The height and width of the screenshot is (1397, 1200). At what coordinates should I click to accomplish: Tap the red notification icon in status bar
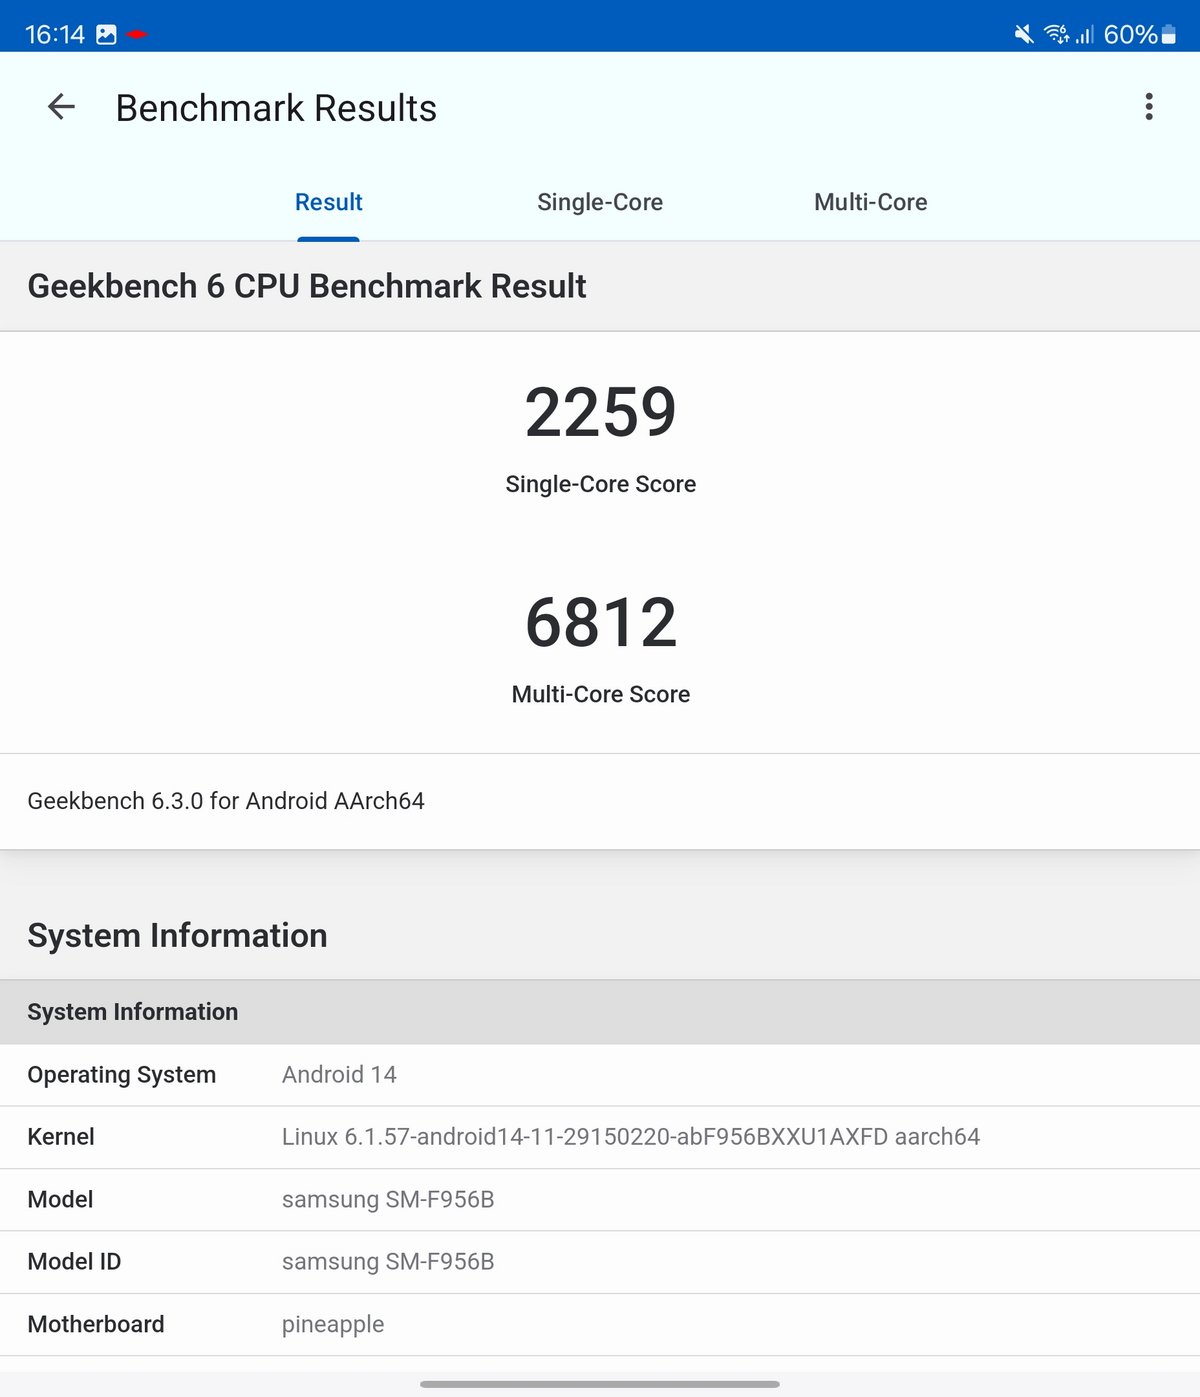pyautogui.click(x=137, y=35)
